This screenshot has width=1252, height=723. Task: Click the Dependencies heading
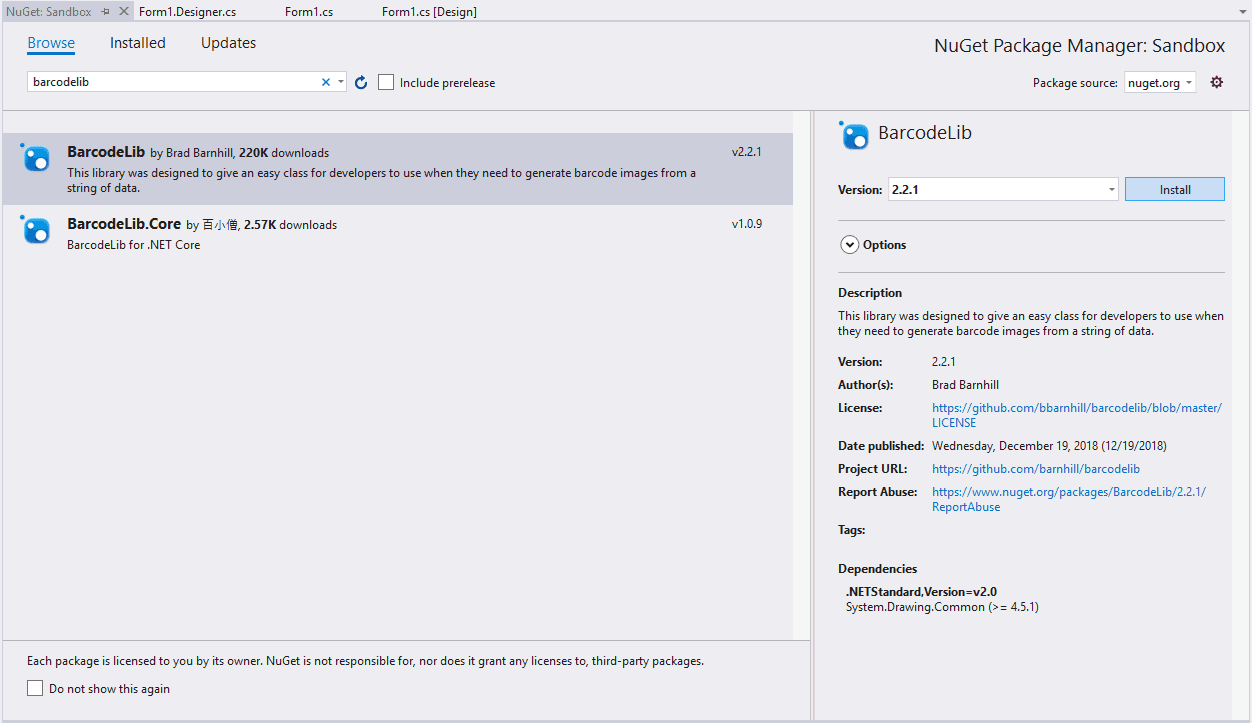(x=877, y=569)
